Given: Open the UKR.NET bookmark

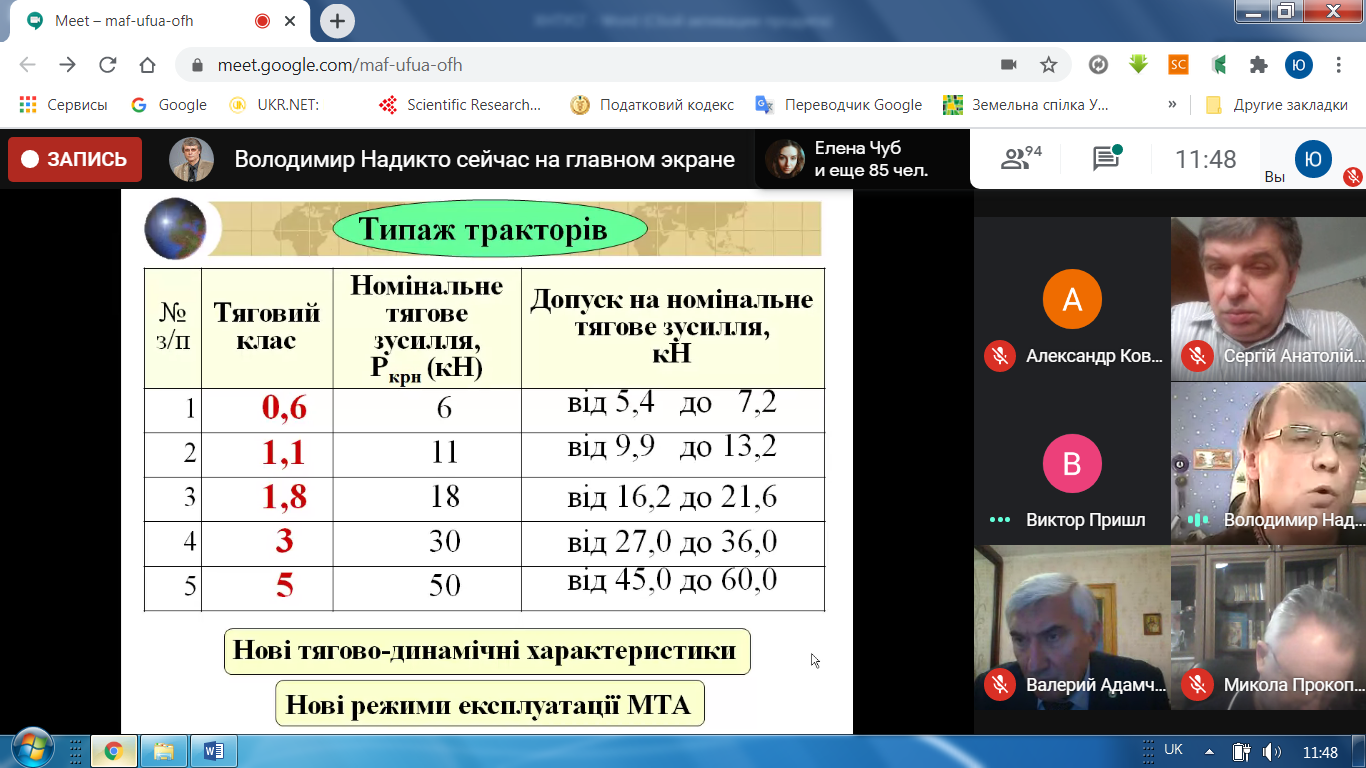Looking at the screenshot, I should [x=274, y=104].
